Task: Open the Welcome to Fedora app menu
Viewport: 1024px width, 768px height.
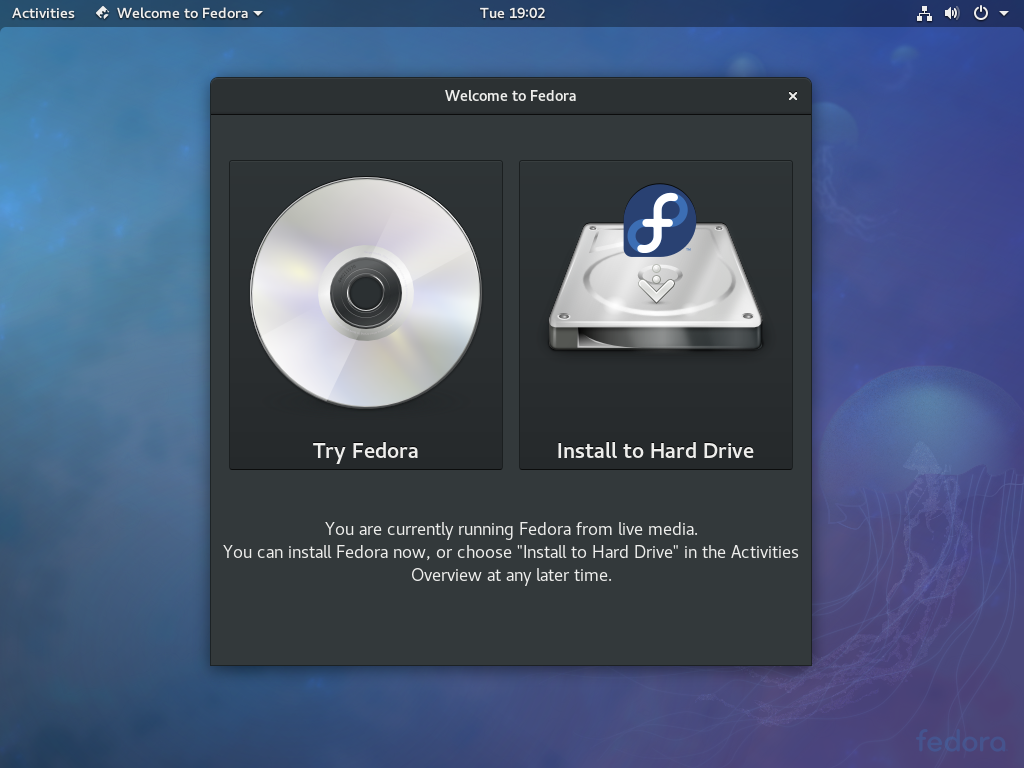Action: 179,13
